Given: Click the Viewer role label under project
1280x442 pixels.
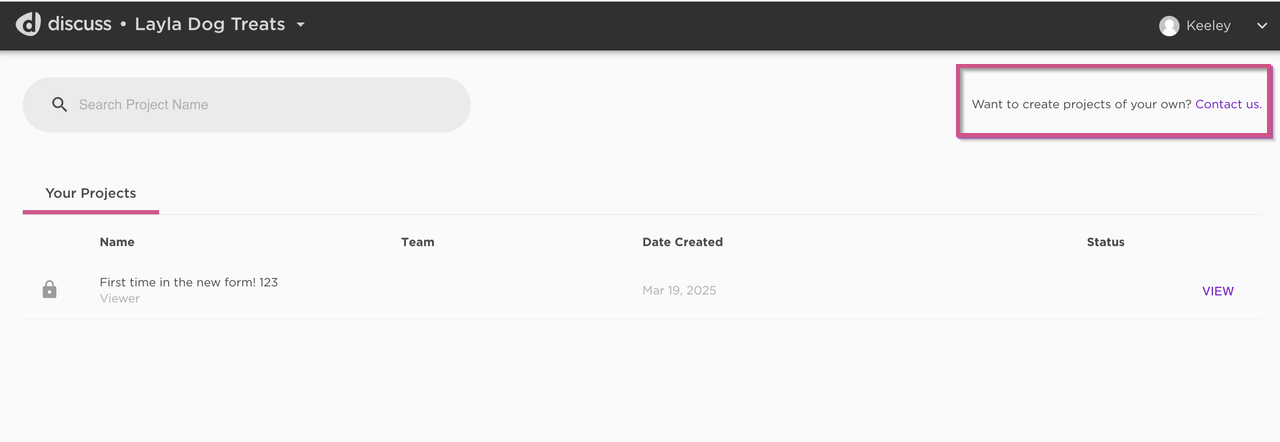Looking at the screenshot, I should pyautogui.click(x=120, y=299).
